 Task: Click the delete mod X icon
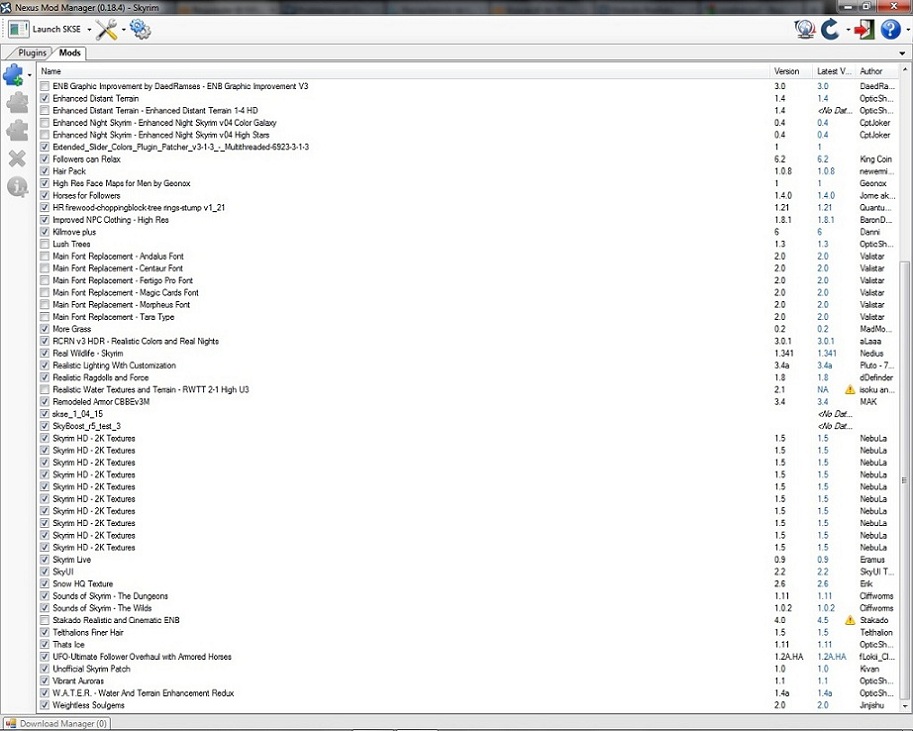pyautogui.click(x=17, y=158)
